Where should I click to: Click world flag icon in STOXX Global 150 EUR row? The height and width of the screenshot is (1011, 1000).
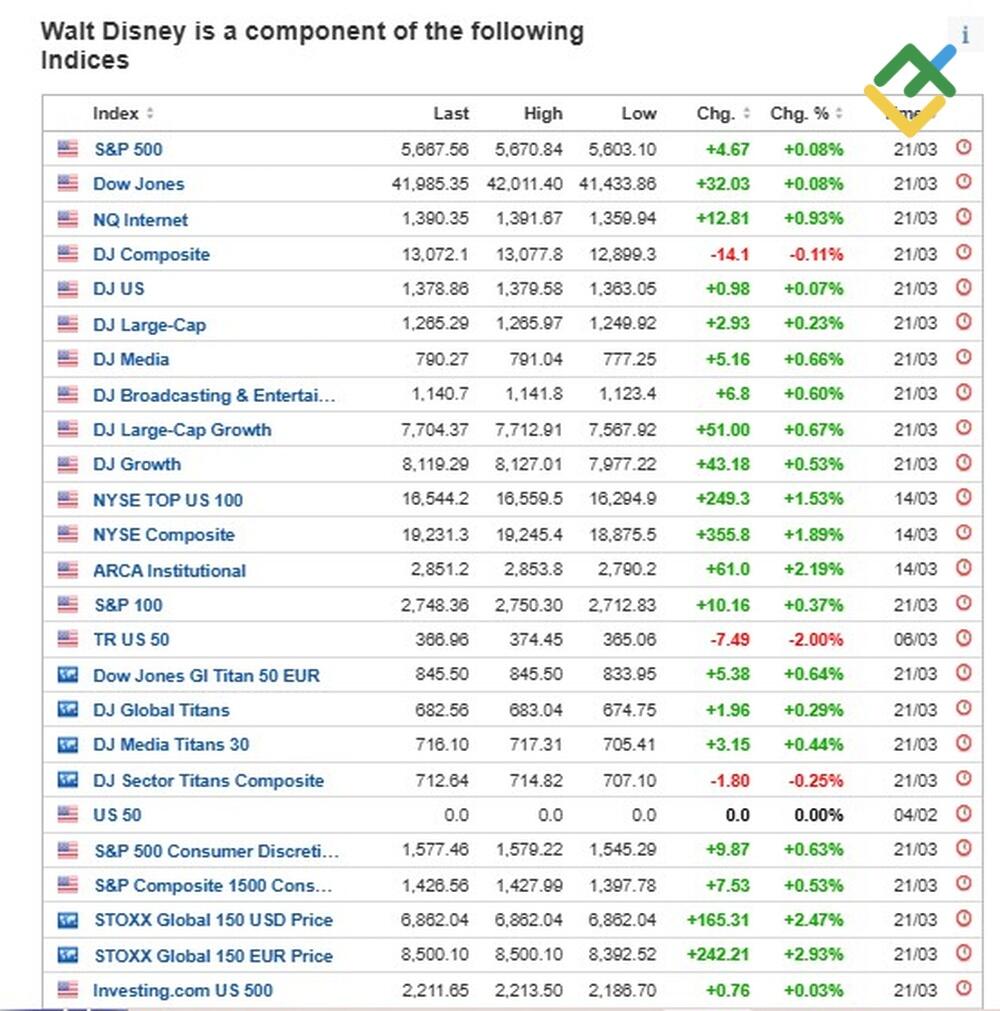point(68,955)
